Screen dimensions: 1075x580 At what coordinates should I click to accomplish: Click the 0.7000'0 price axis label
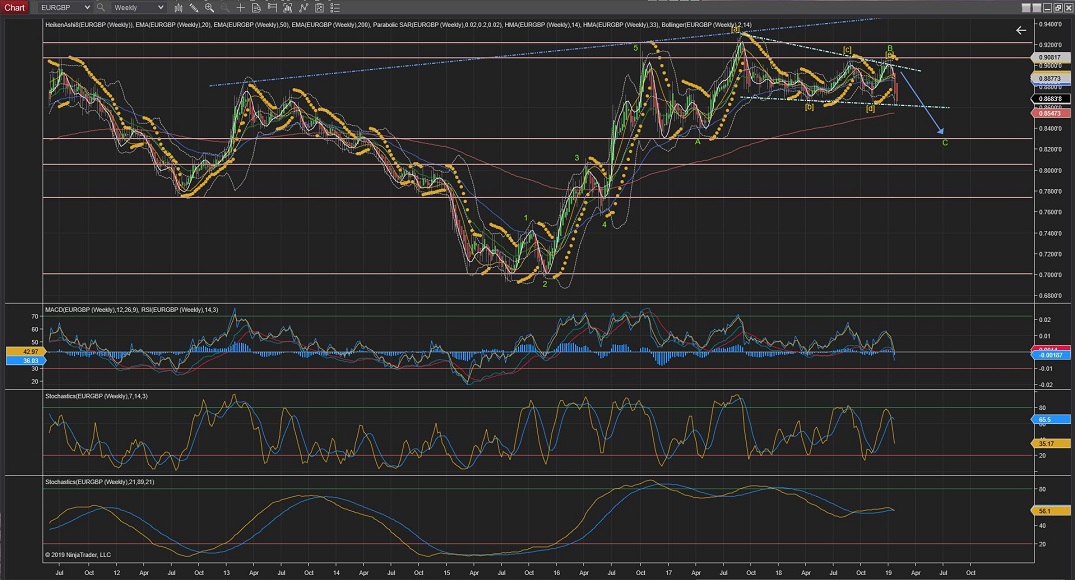tap(1050, 275)
